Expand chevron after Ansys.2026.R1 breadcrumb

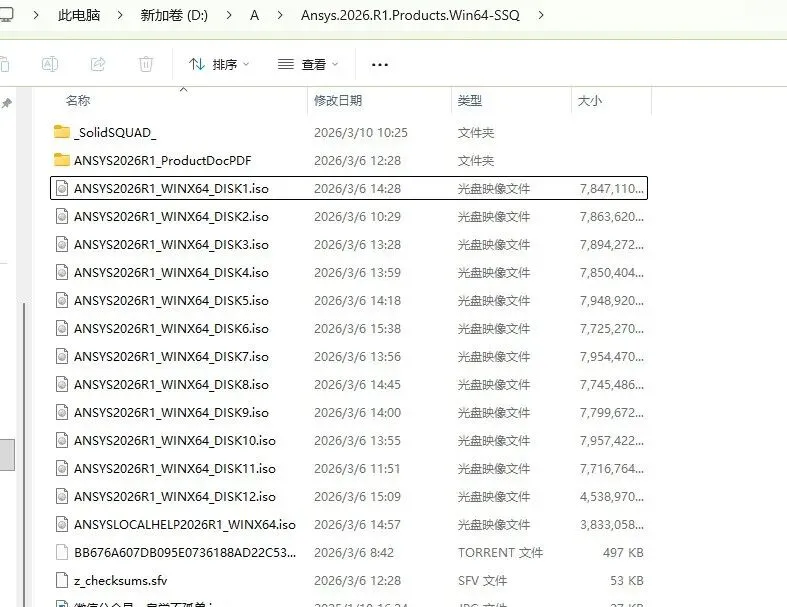coord(541,16)
